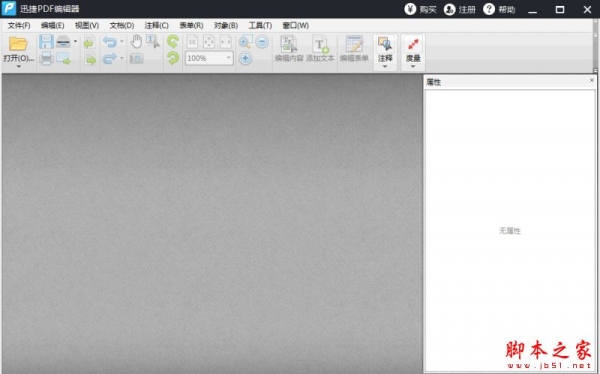The height and width of the screenshot is (374, 600).
Task: Select the Snapshot camera tool
Action: pos(136,59)
